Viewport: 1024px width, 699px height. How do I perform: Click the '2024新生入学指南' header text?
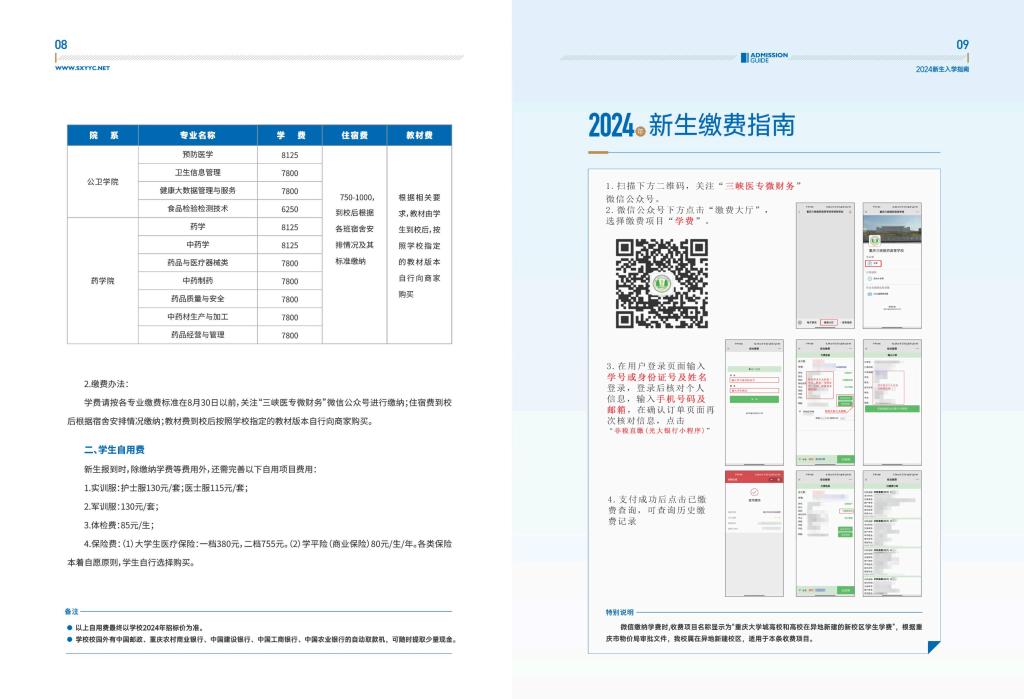pyautogui.click(x=942, y=69)
